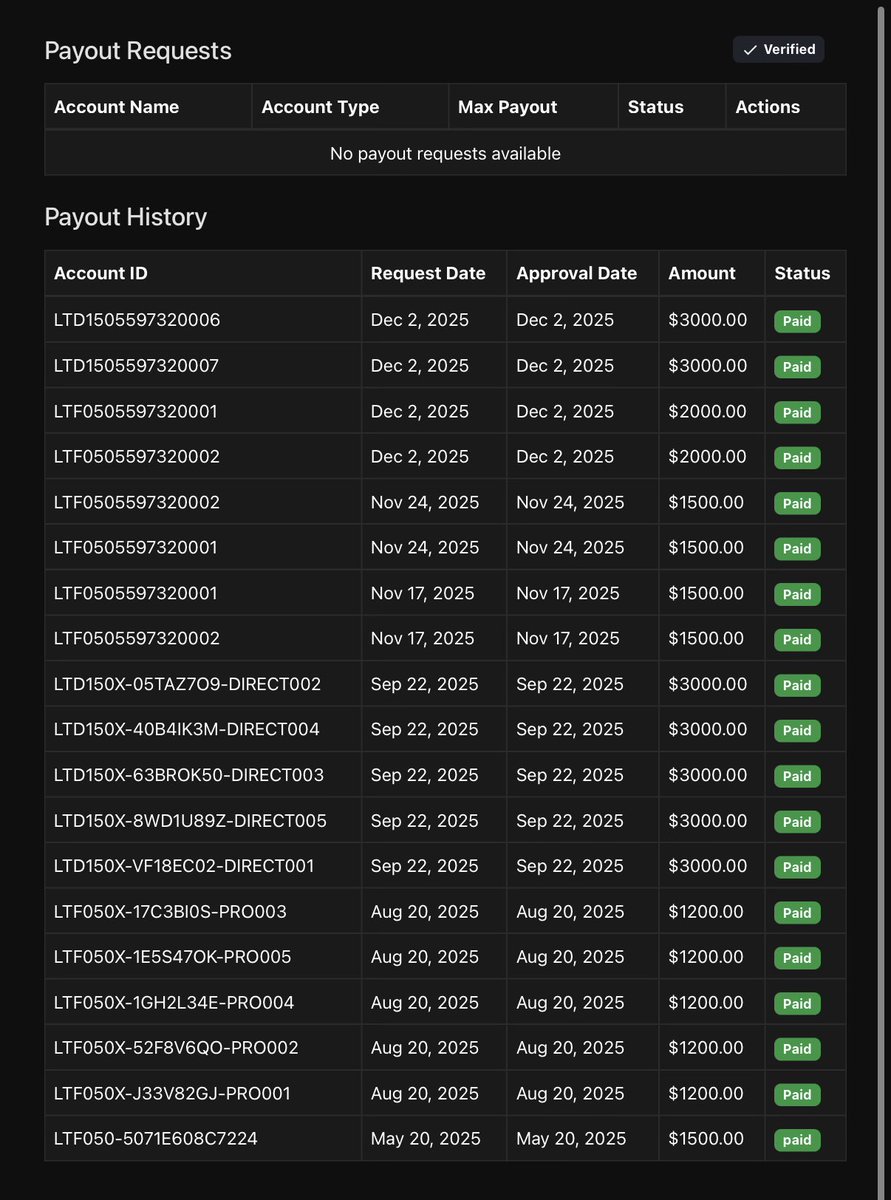Click account LTD150X-8WD1U89Z-DIRECT005
891x1200 pixels.
click(190, 820)
